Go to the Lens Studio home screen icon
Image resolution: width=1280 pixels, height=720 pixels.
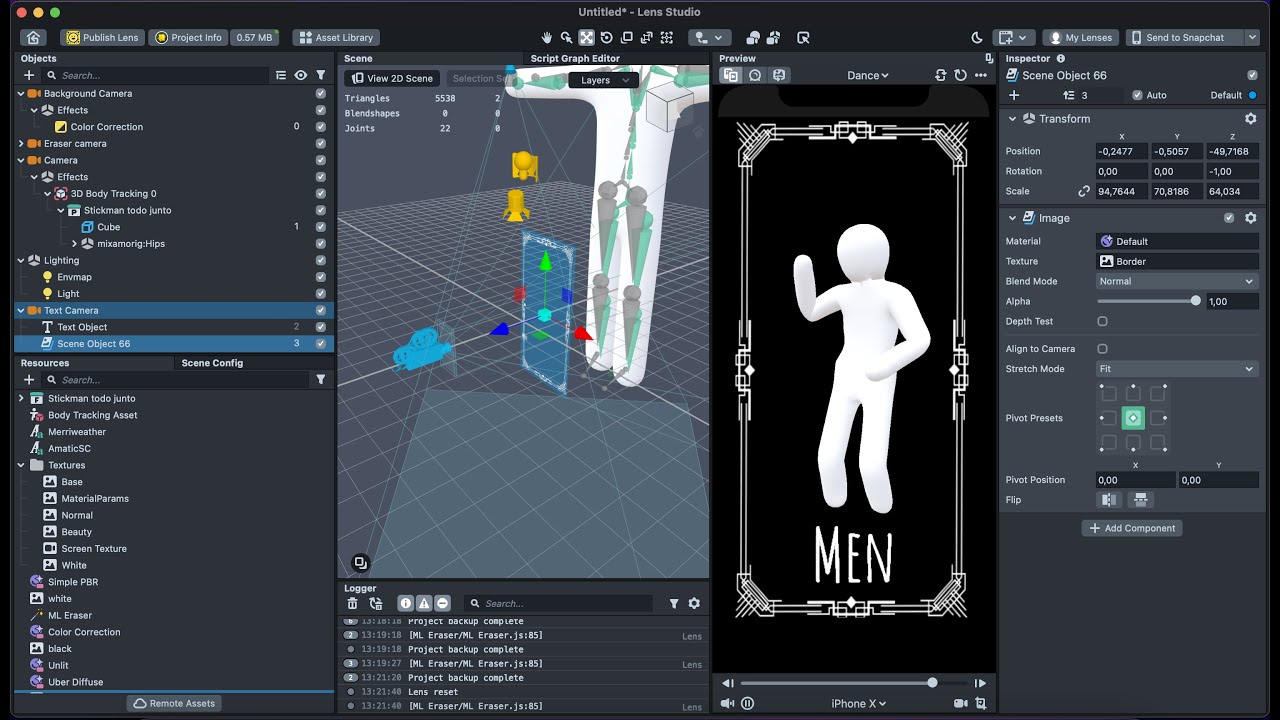pos(34,37)
